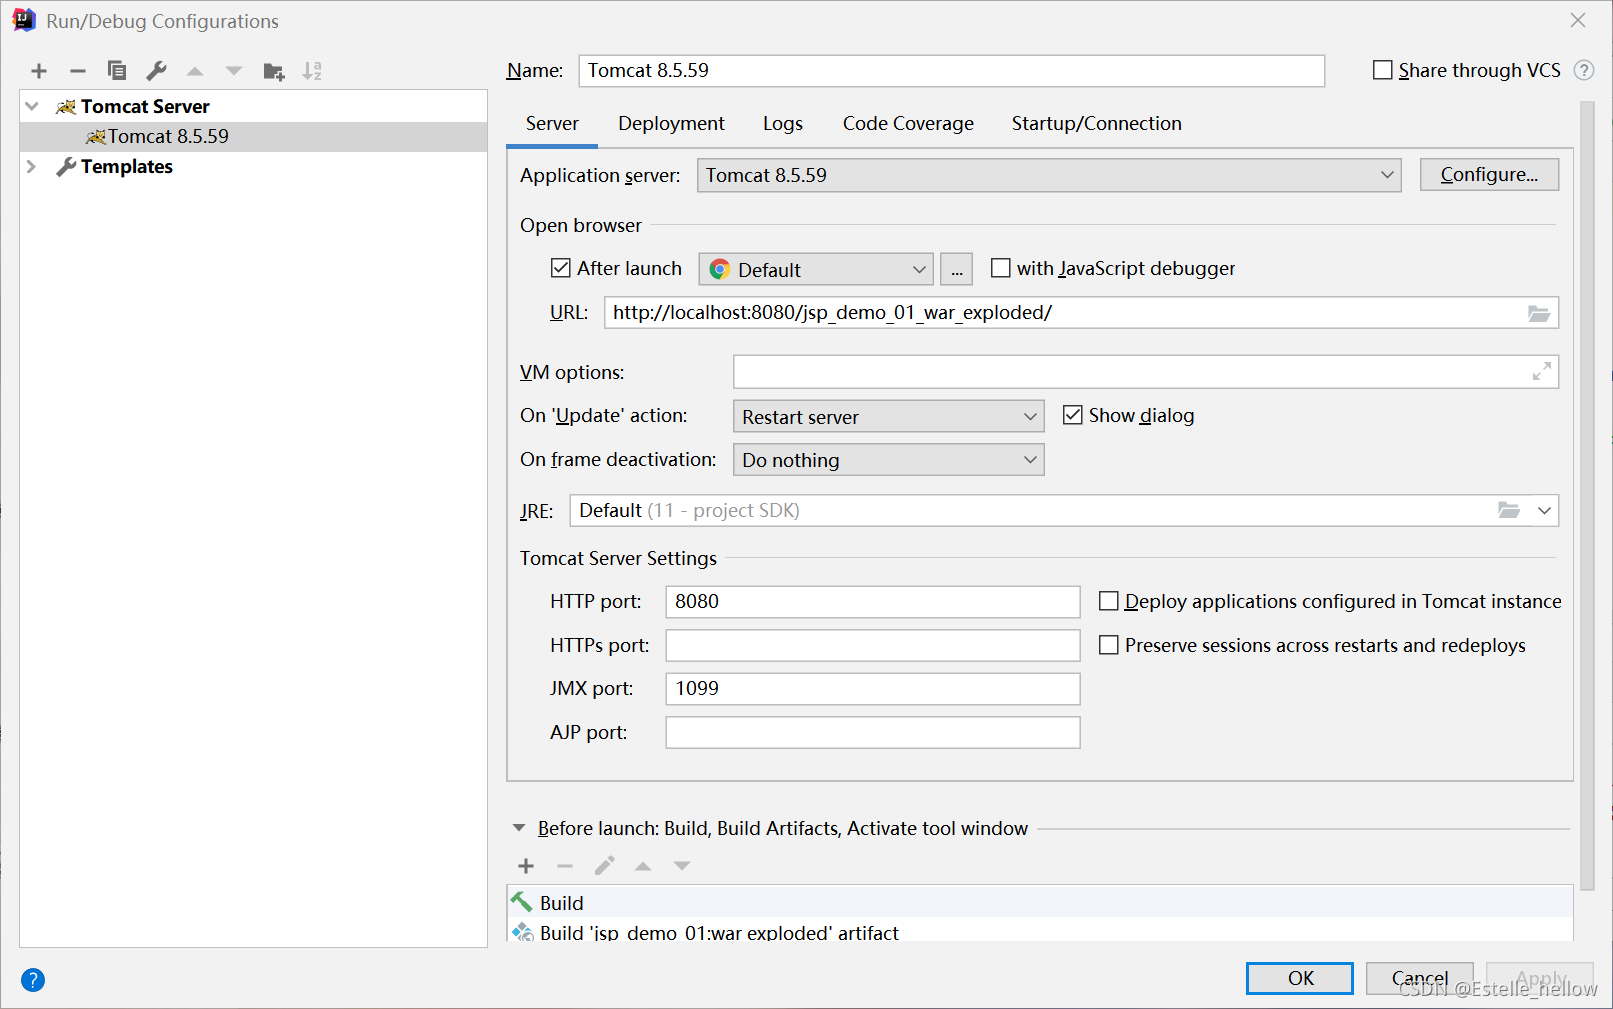Collapse the Before launch section
This screenshot has width=1613, height=1009.
pyautogui.click(x=519, y=828)
